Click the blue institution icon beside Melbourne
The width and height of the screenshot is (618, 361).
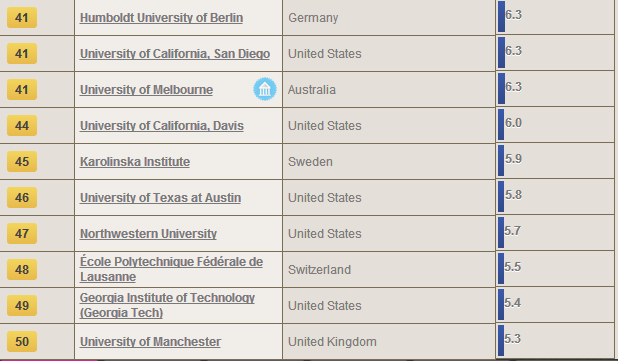264,89
